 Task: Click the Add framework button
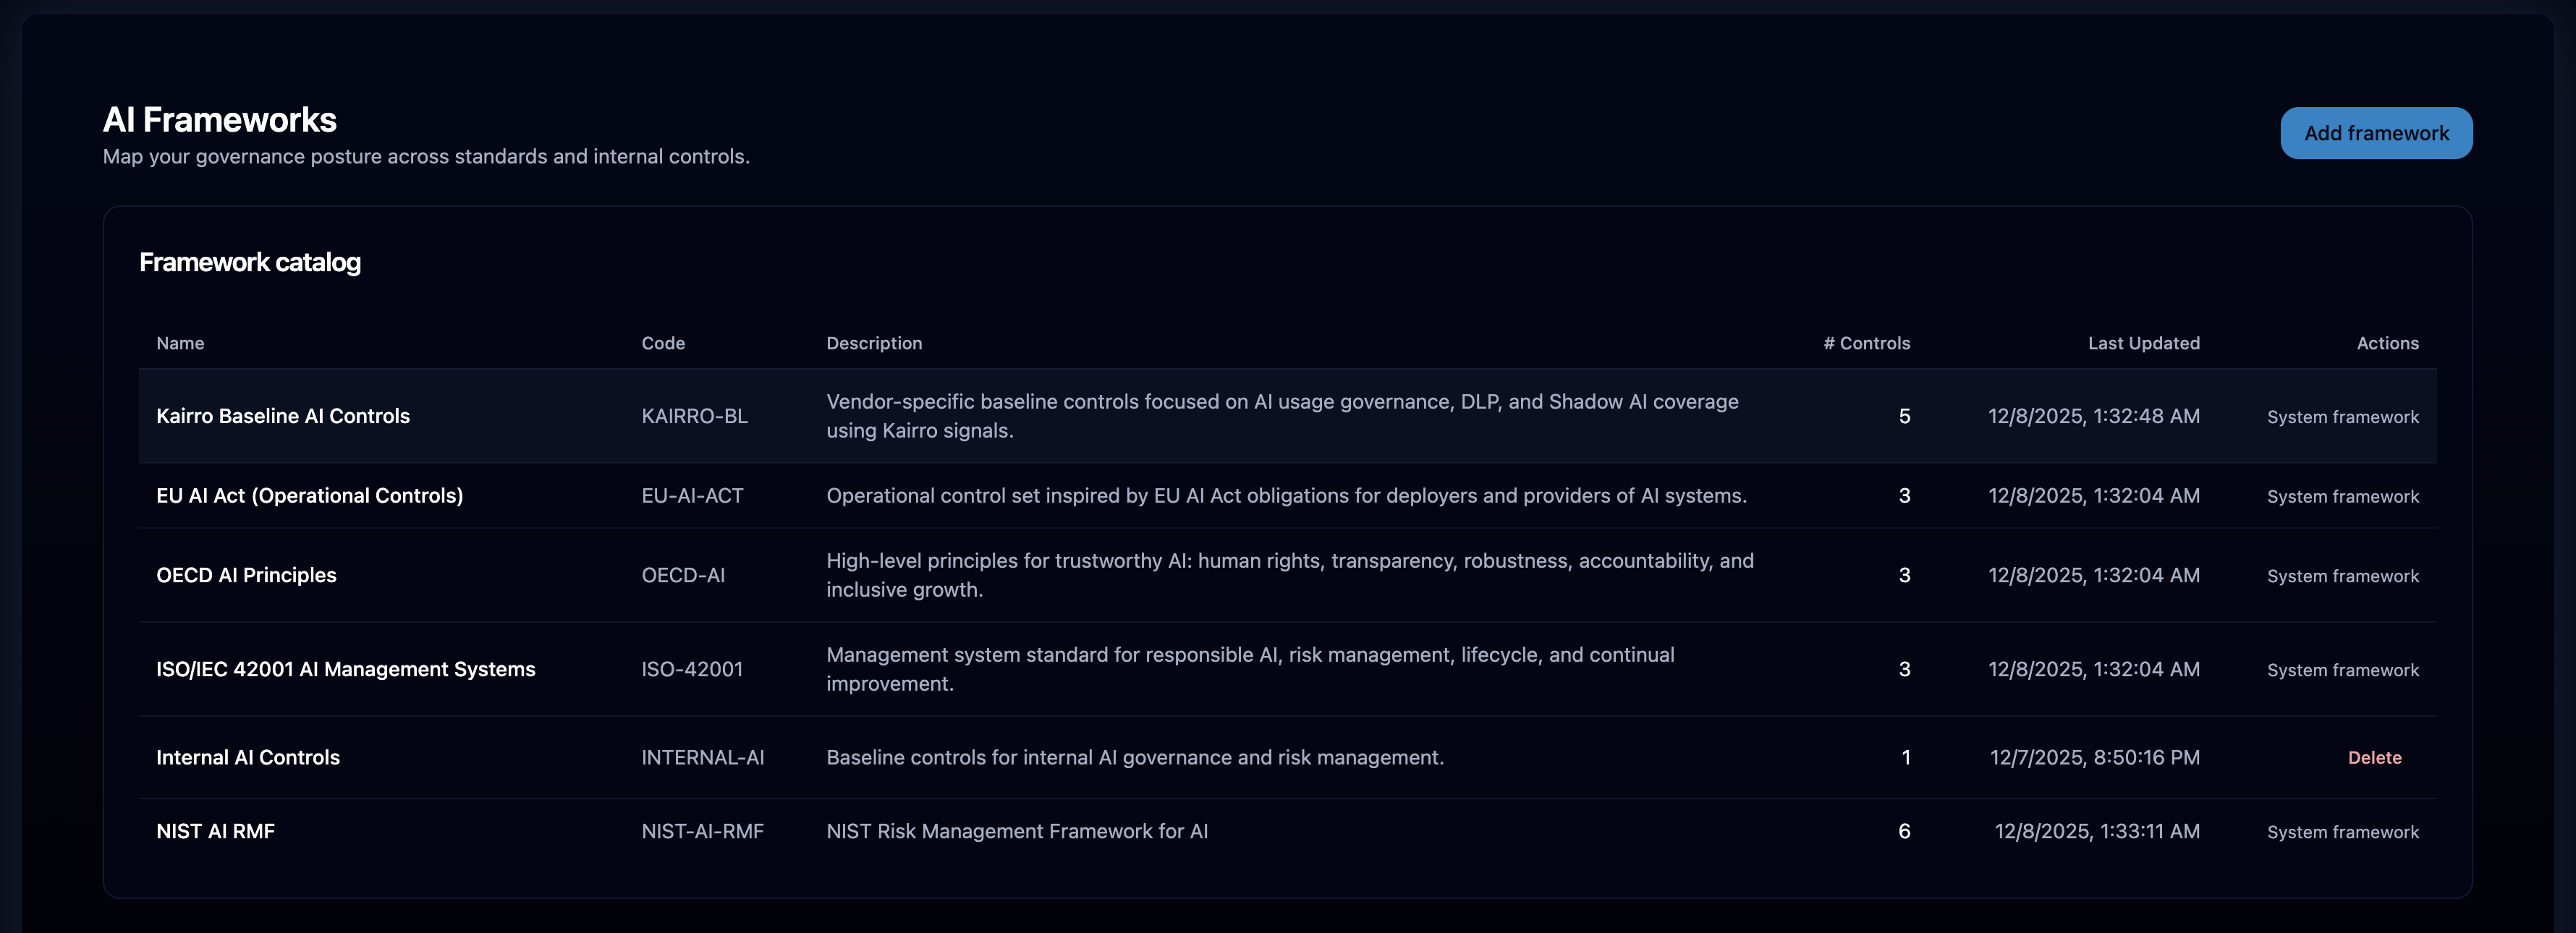2375,133
